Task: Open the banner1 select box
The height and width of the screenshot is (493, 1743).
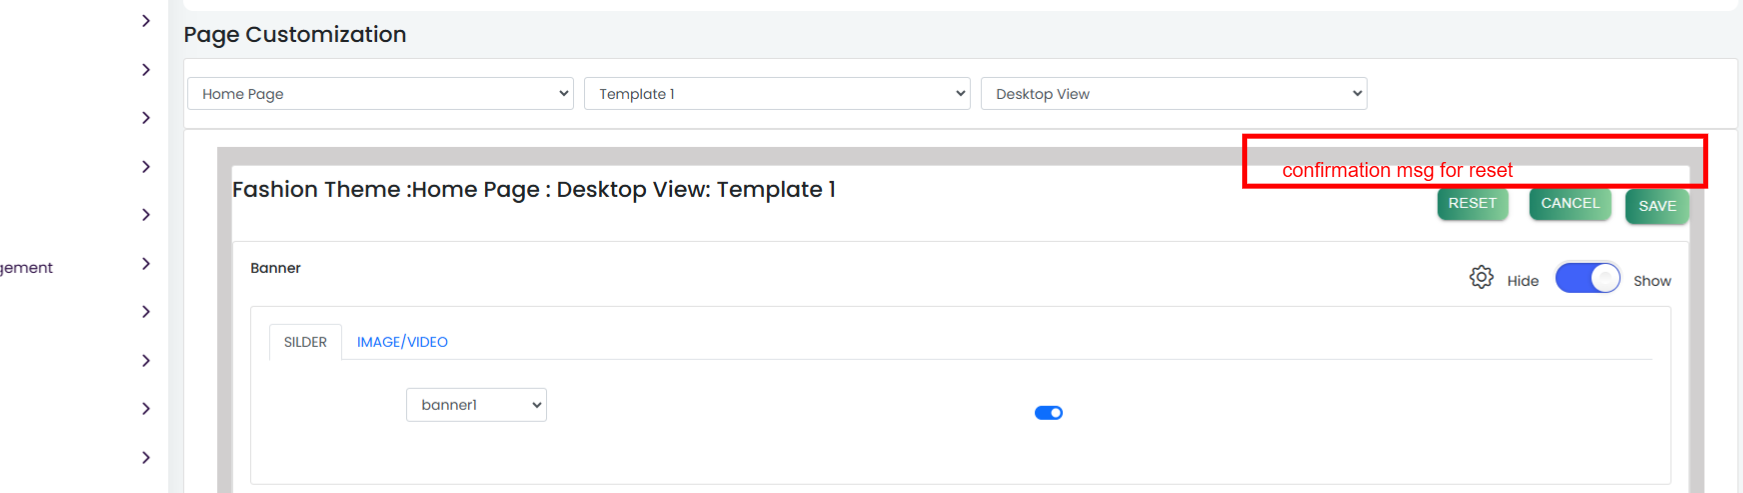Action: [476, 405]
